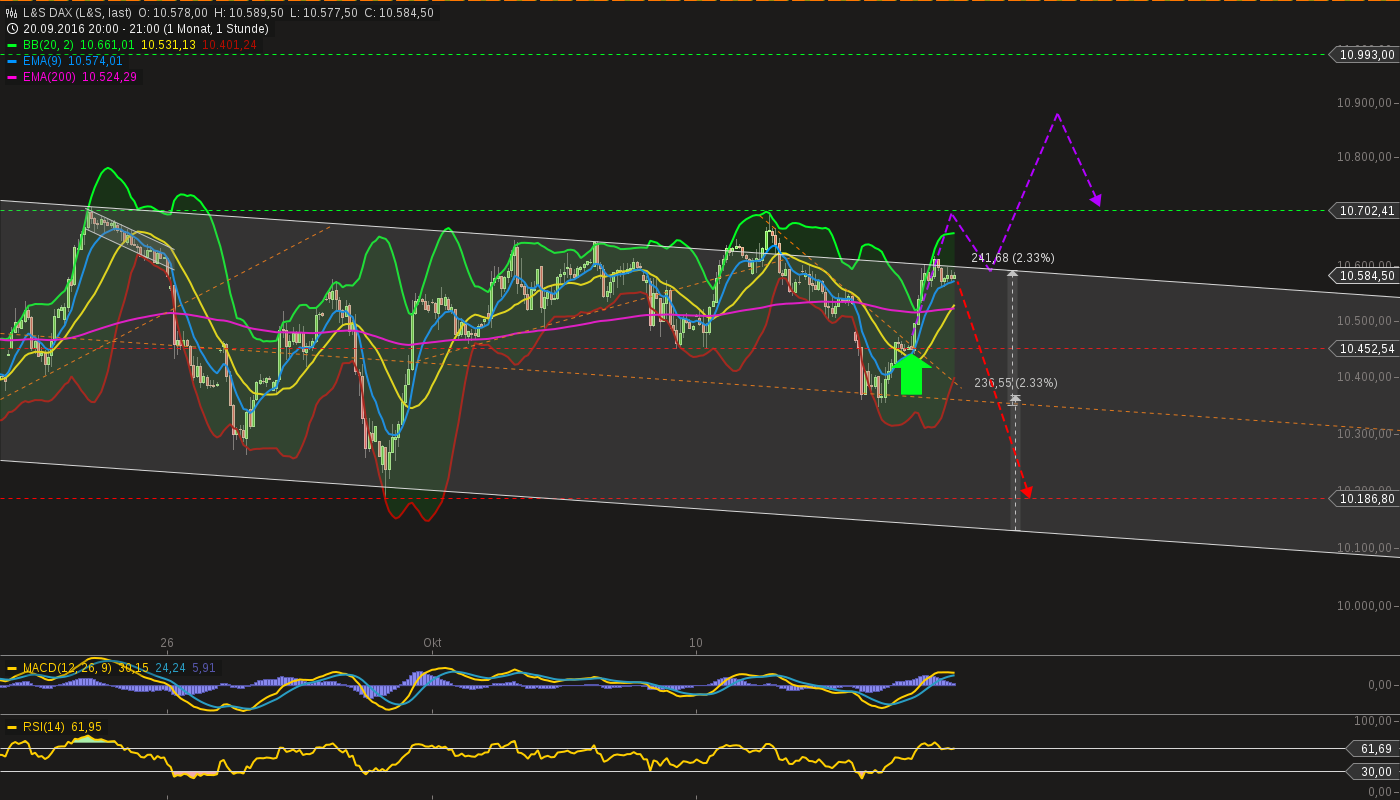The height and width of the screenshot is (800, 1400).
Task: Select the EMA(9) indicator label
Action: [x=43, y=61]
